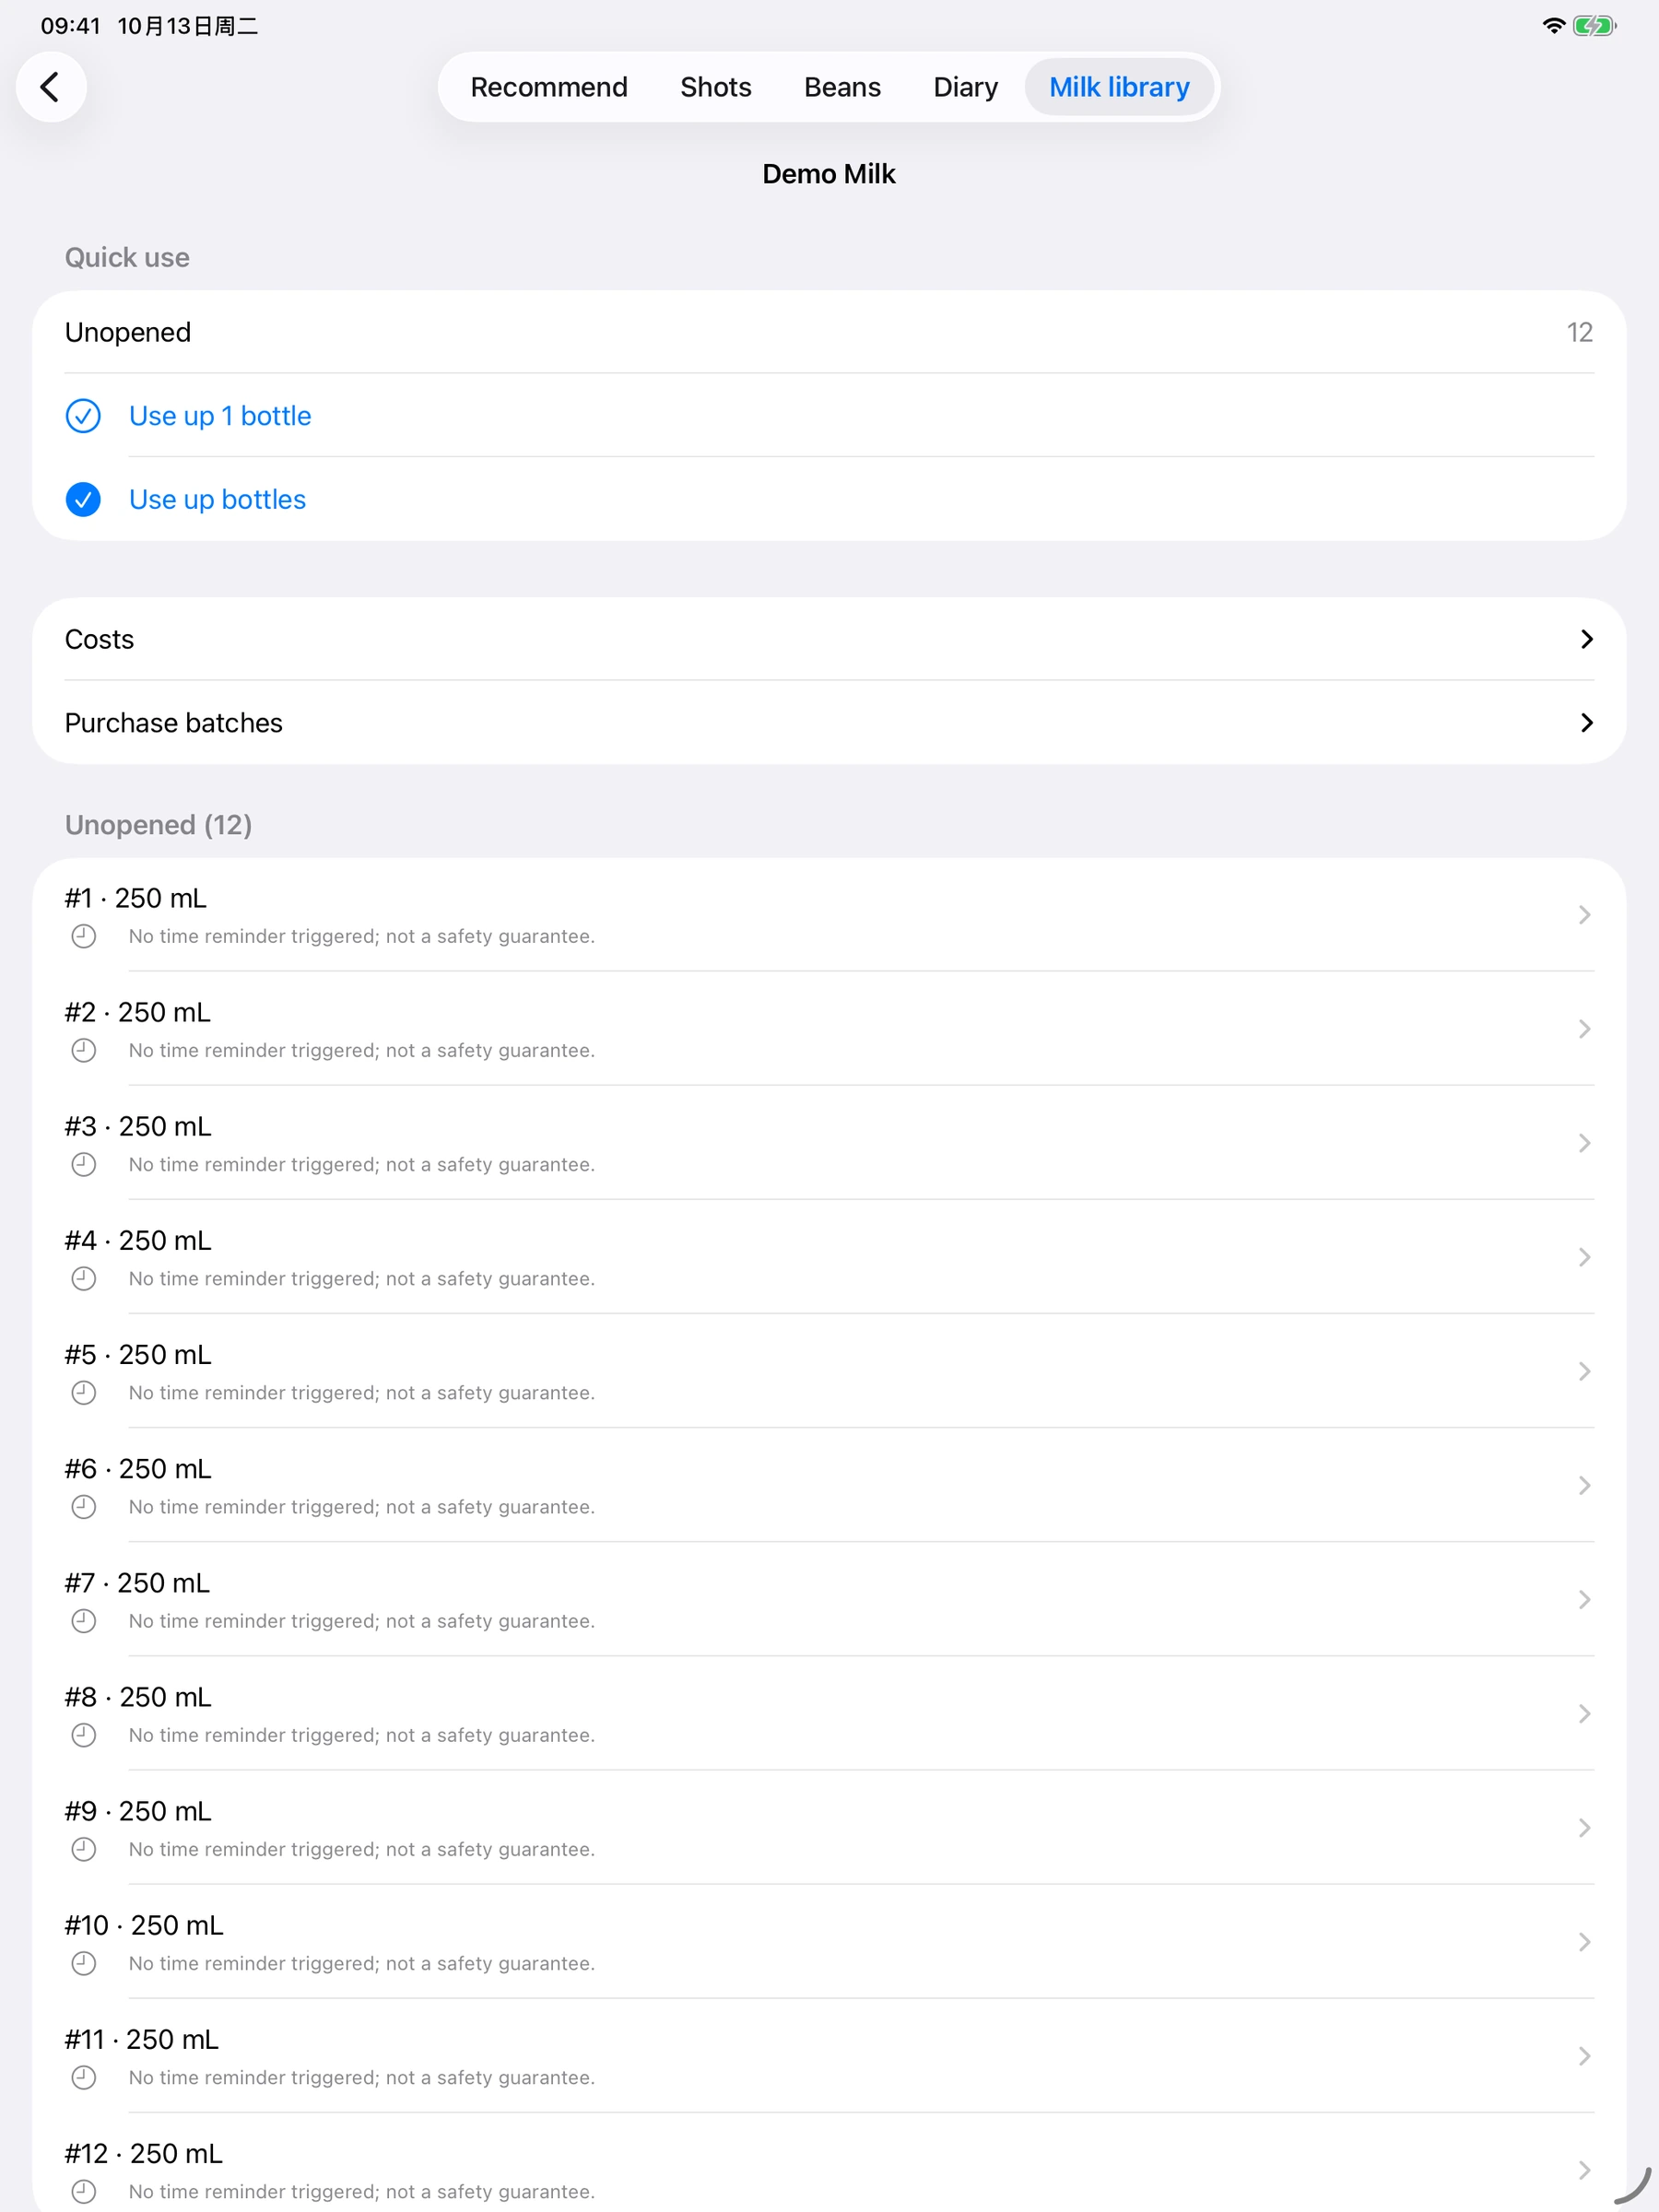Click the 'Quick use' section header
The height and width of the screenshot is (2212, 1659).
pyautogui.click(x=127, y=257)
